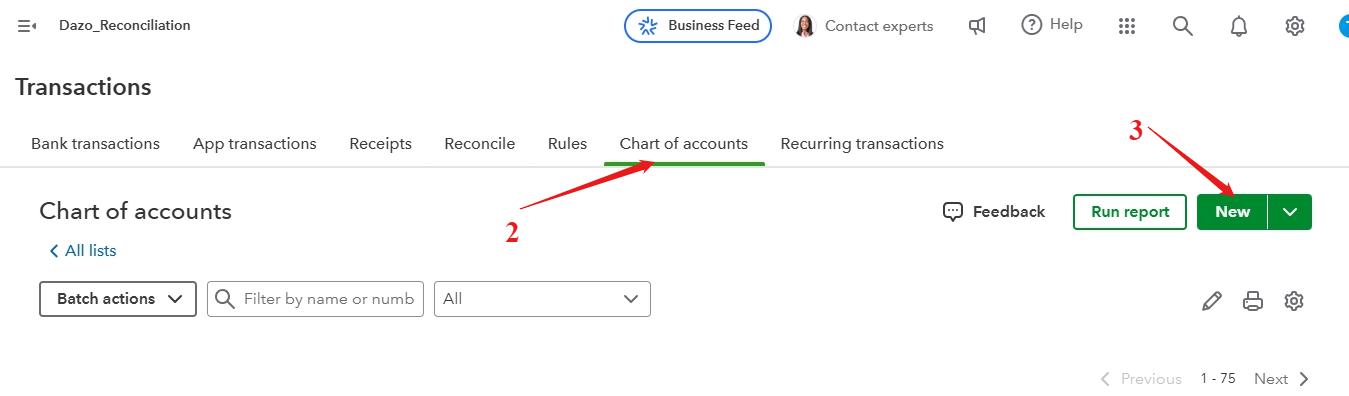1349x396 pixels.
Task: Open the apps grid icon
Action: point(1127,26)
